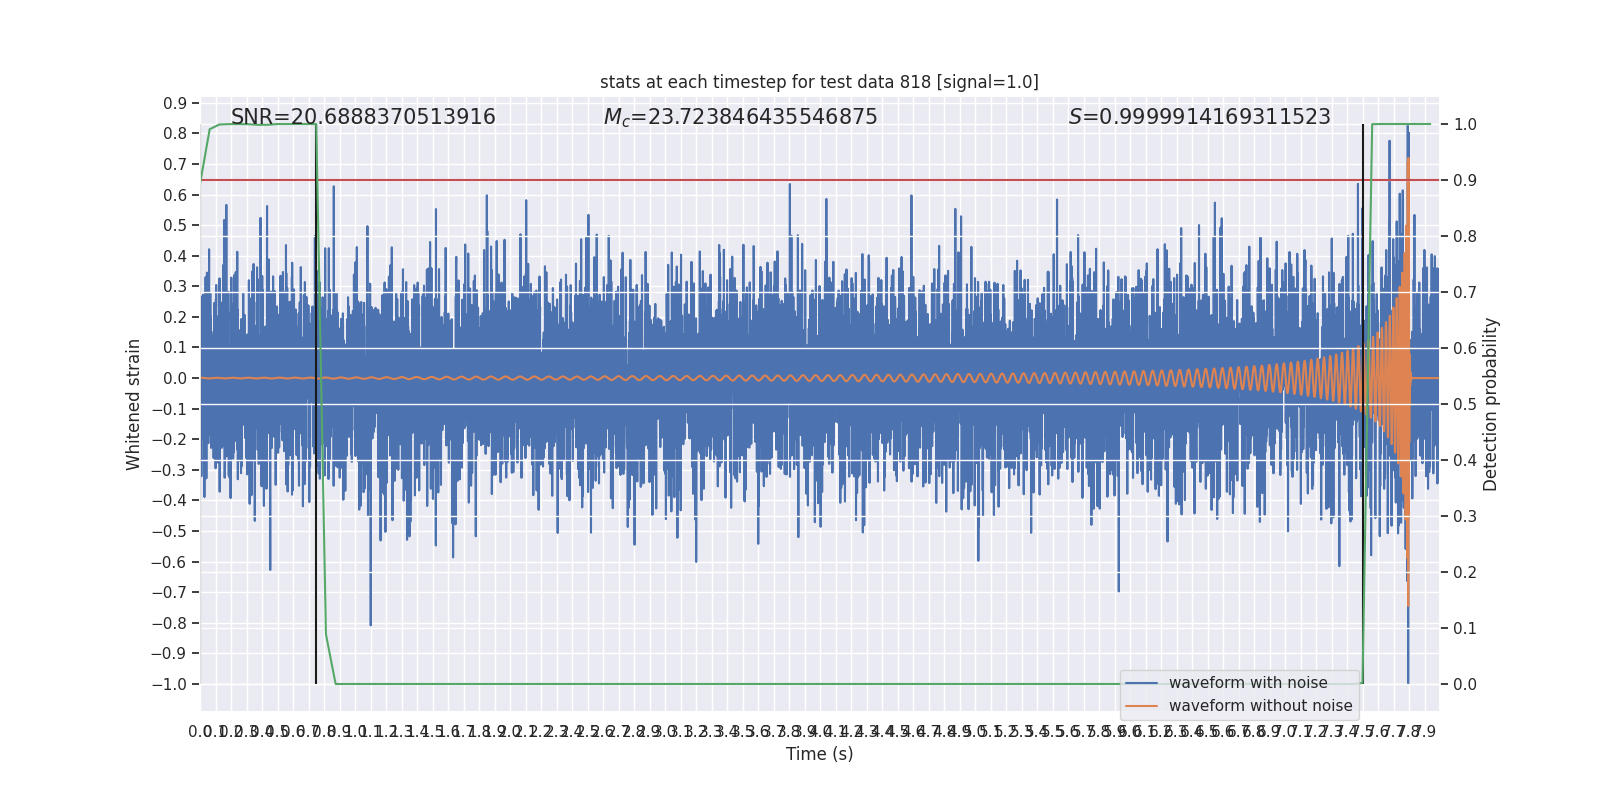The width and height of the screenshot is (1600, 800).
Task: Click the 'Whitened strain' y-axis label
Action: pos(134,404)
